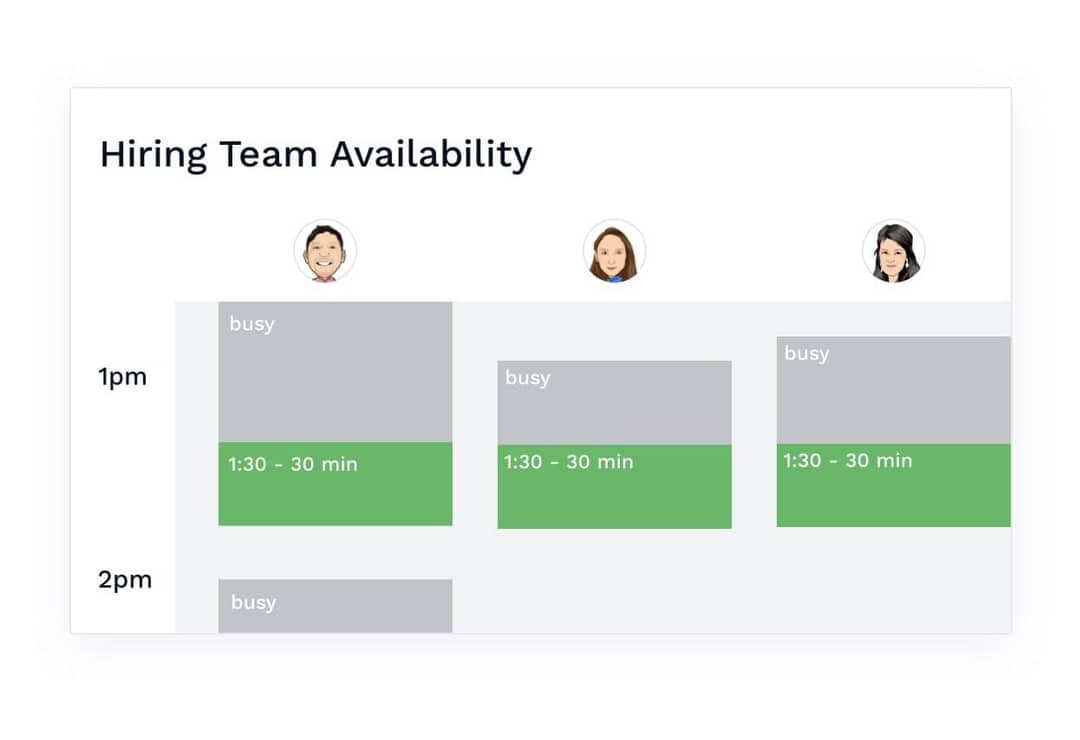Expand the middle 1:30 - 30 min slot
Viewport: 1080px width, 740px height.
point(615,485)
